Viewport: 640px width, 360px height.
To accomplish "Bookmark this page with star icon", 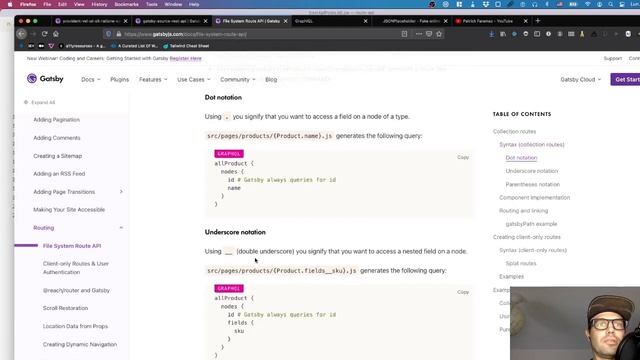I will coord(439,34).
